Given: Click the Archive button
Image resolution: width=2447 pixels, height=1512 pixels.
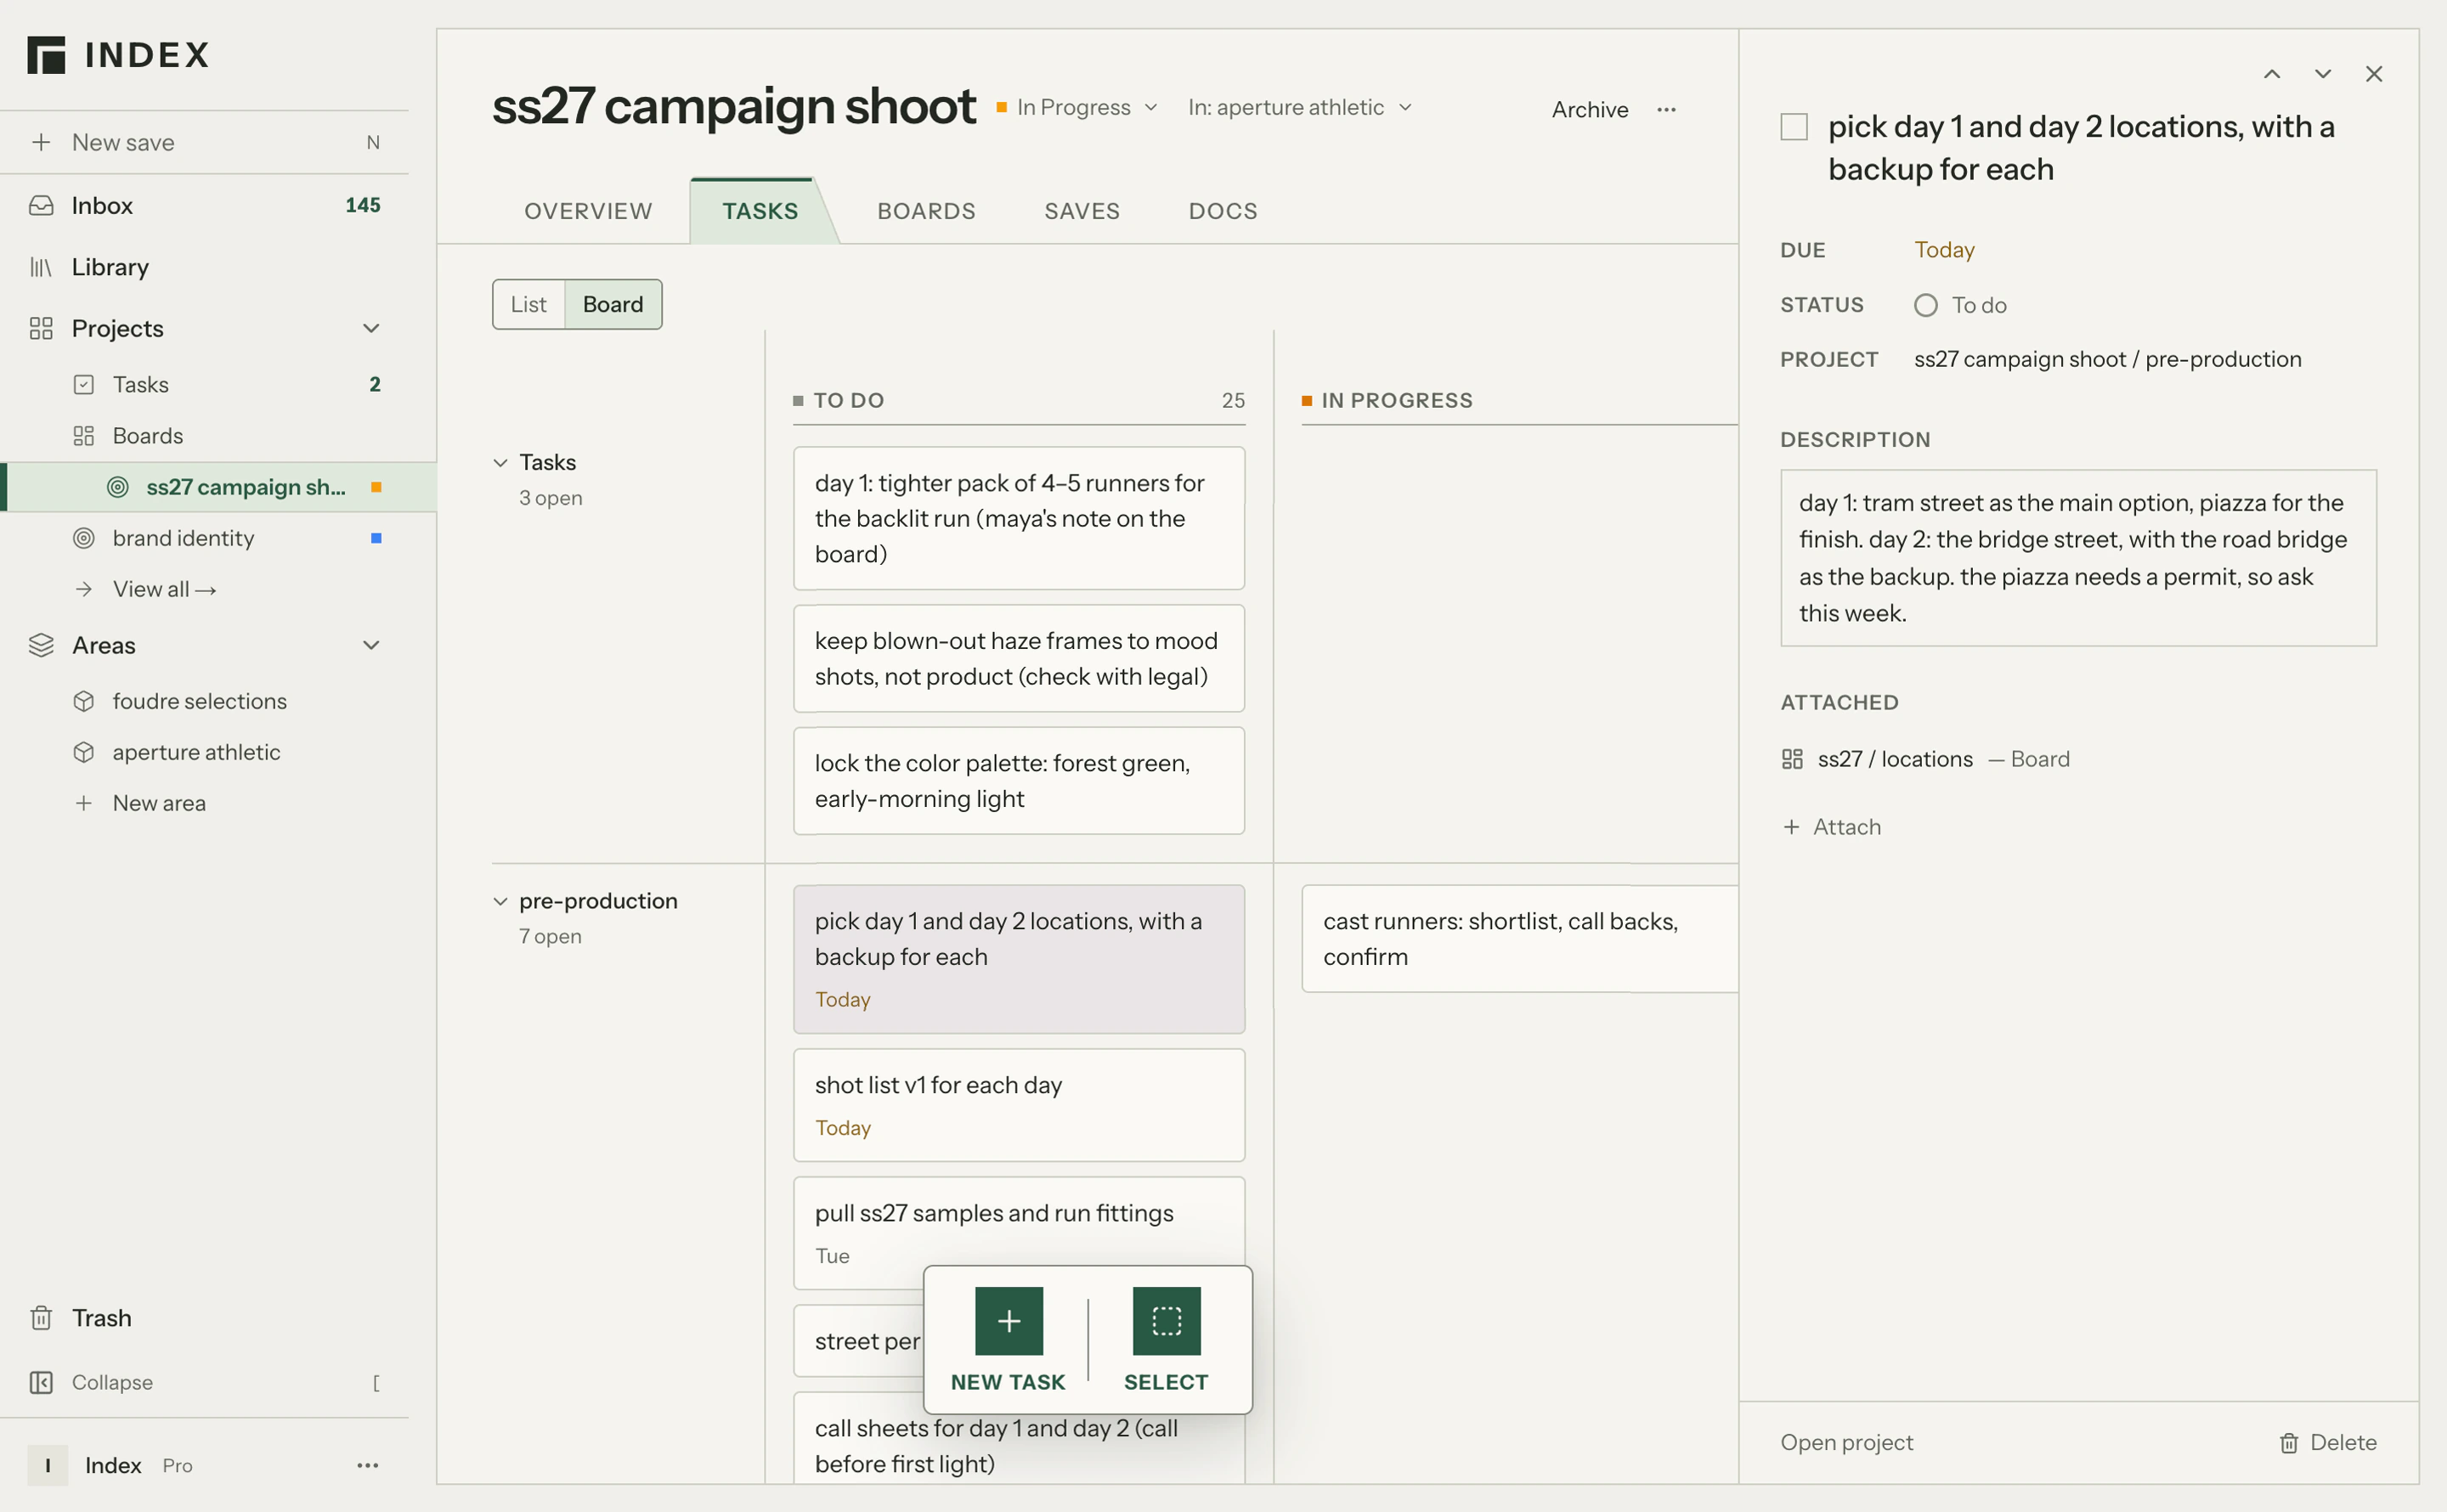Looking at the screenshot, I should (x=1590, y=109).
